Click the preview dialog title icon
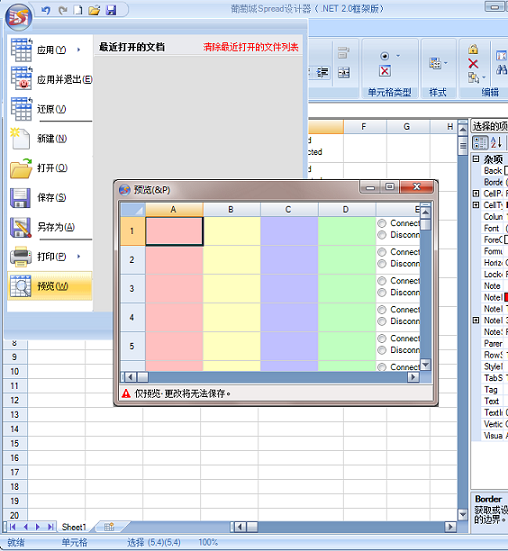The width and height of the screenshot is (508, 551). (124, 190)
